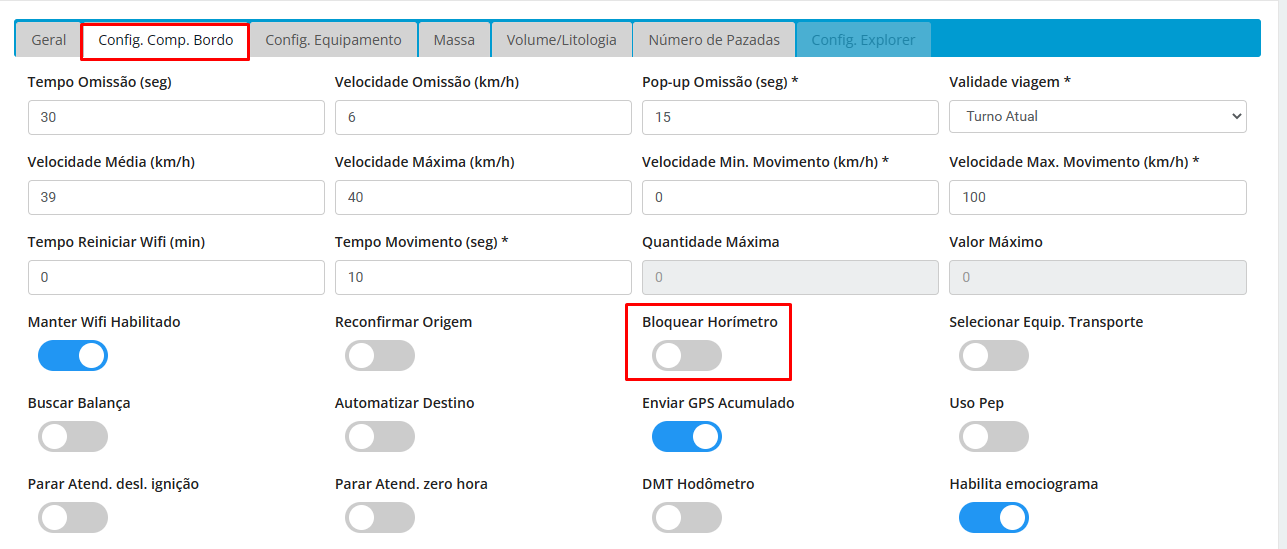Viewport: 1287px width, 549px height.
Task: Enable Selecionar Equip. Transporte toggle
Action: pos(994,356)
